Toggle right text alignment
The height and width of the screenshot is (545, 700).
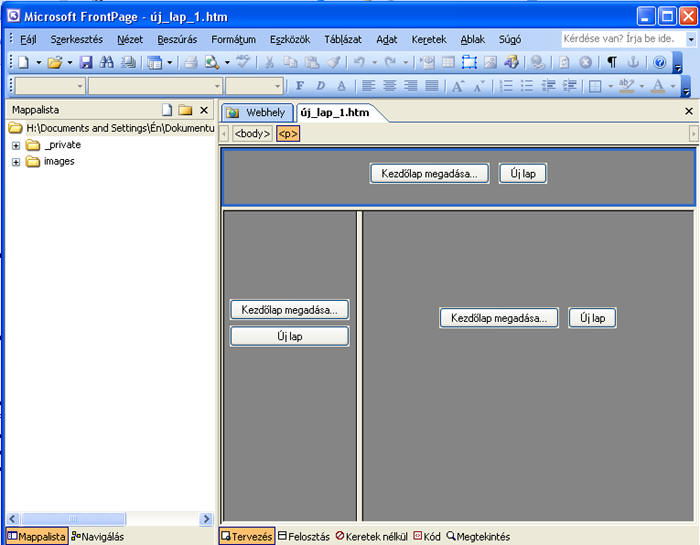pos(411,86)
